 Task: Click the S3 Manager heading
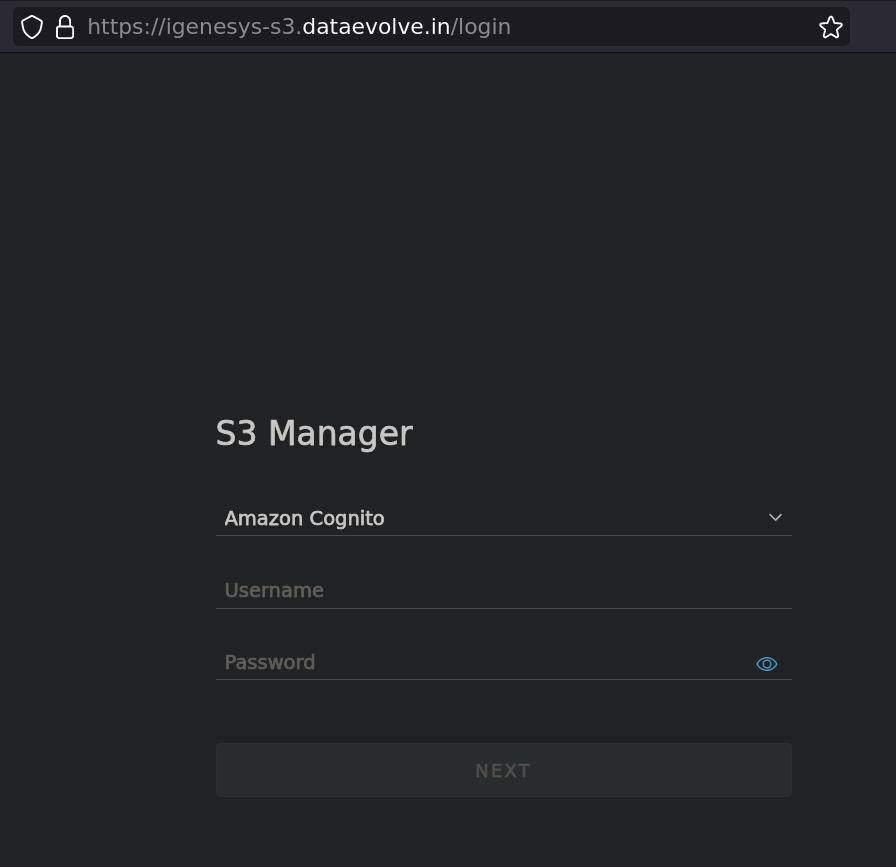[314, 433]
